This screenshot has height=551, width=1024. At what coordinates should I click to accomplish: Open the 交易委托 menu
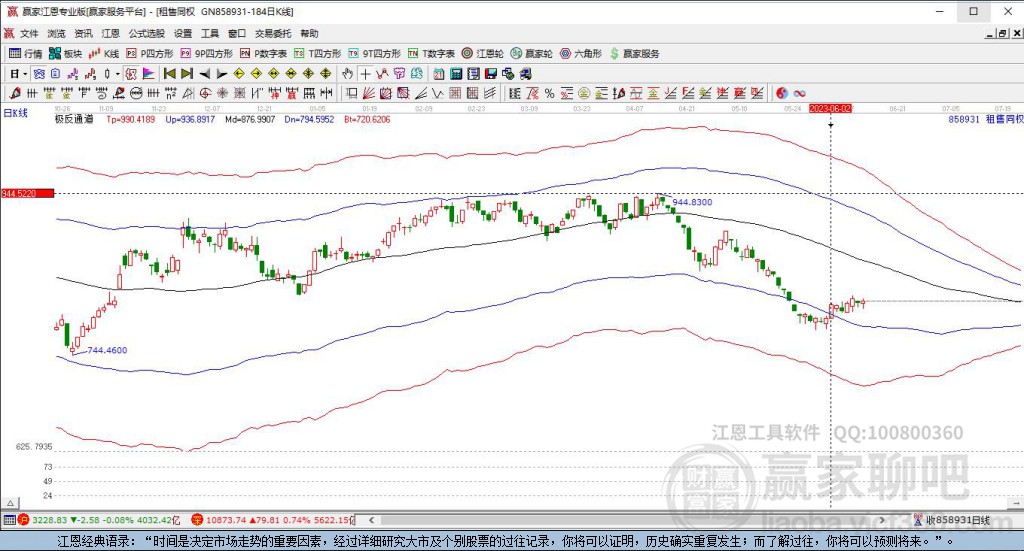[x=272, y=33]
